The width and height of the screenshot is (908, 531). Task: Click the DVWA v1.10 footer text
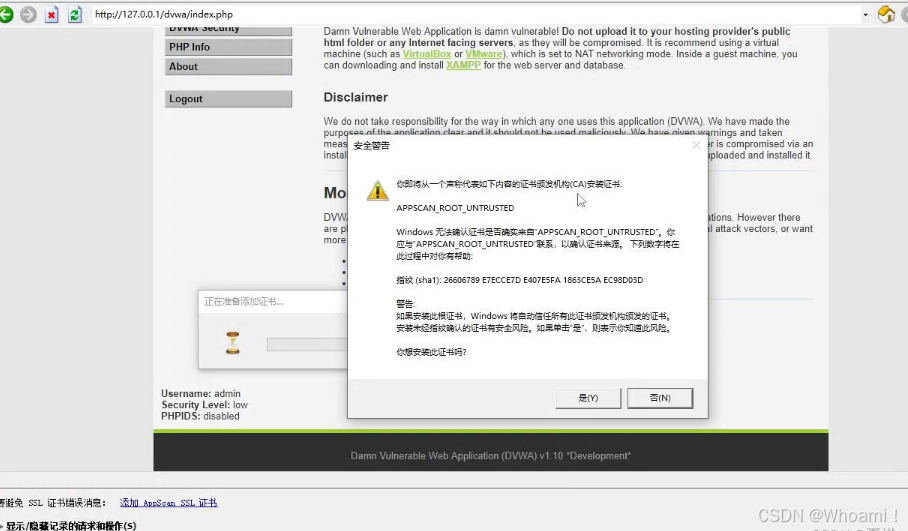[x=490, y=456]
